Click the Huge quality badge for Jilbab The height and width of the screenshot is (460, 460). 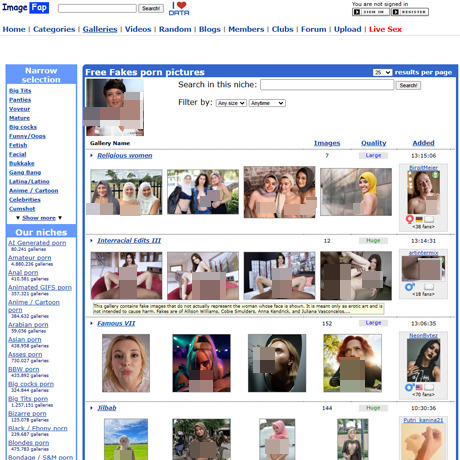click(373, 408)
